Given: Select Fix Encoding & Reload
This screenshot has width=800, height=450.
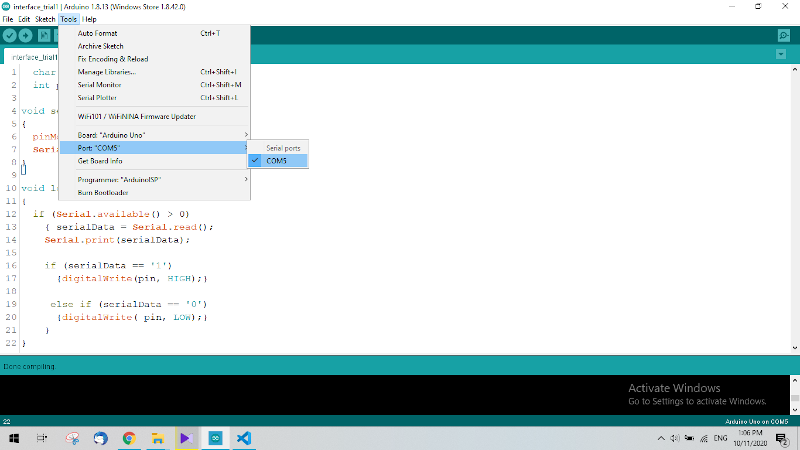Looking at the screenshot, I should [155, 59].
